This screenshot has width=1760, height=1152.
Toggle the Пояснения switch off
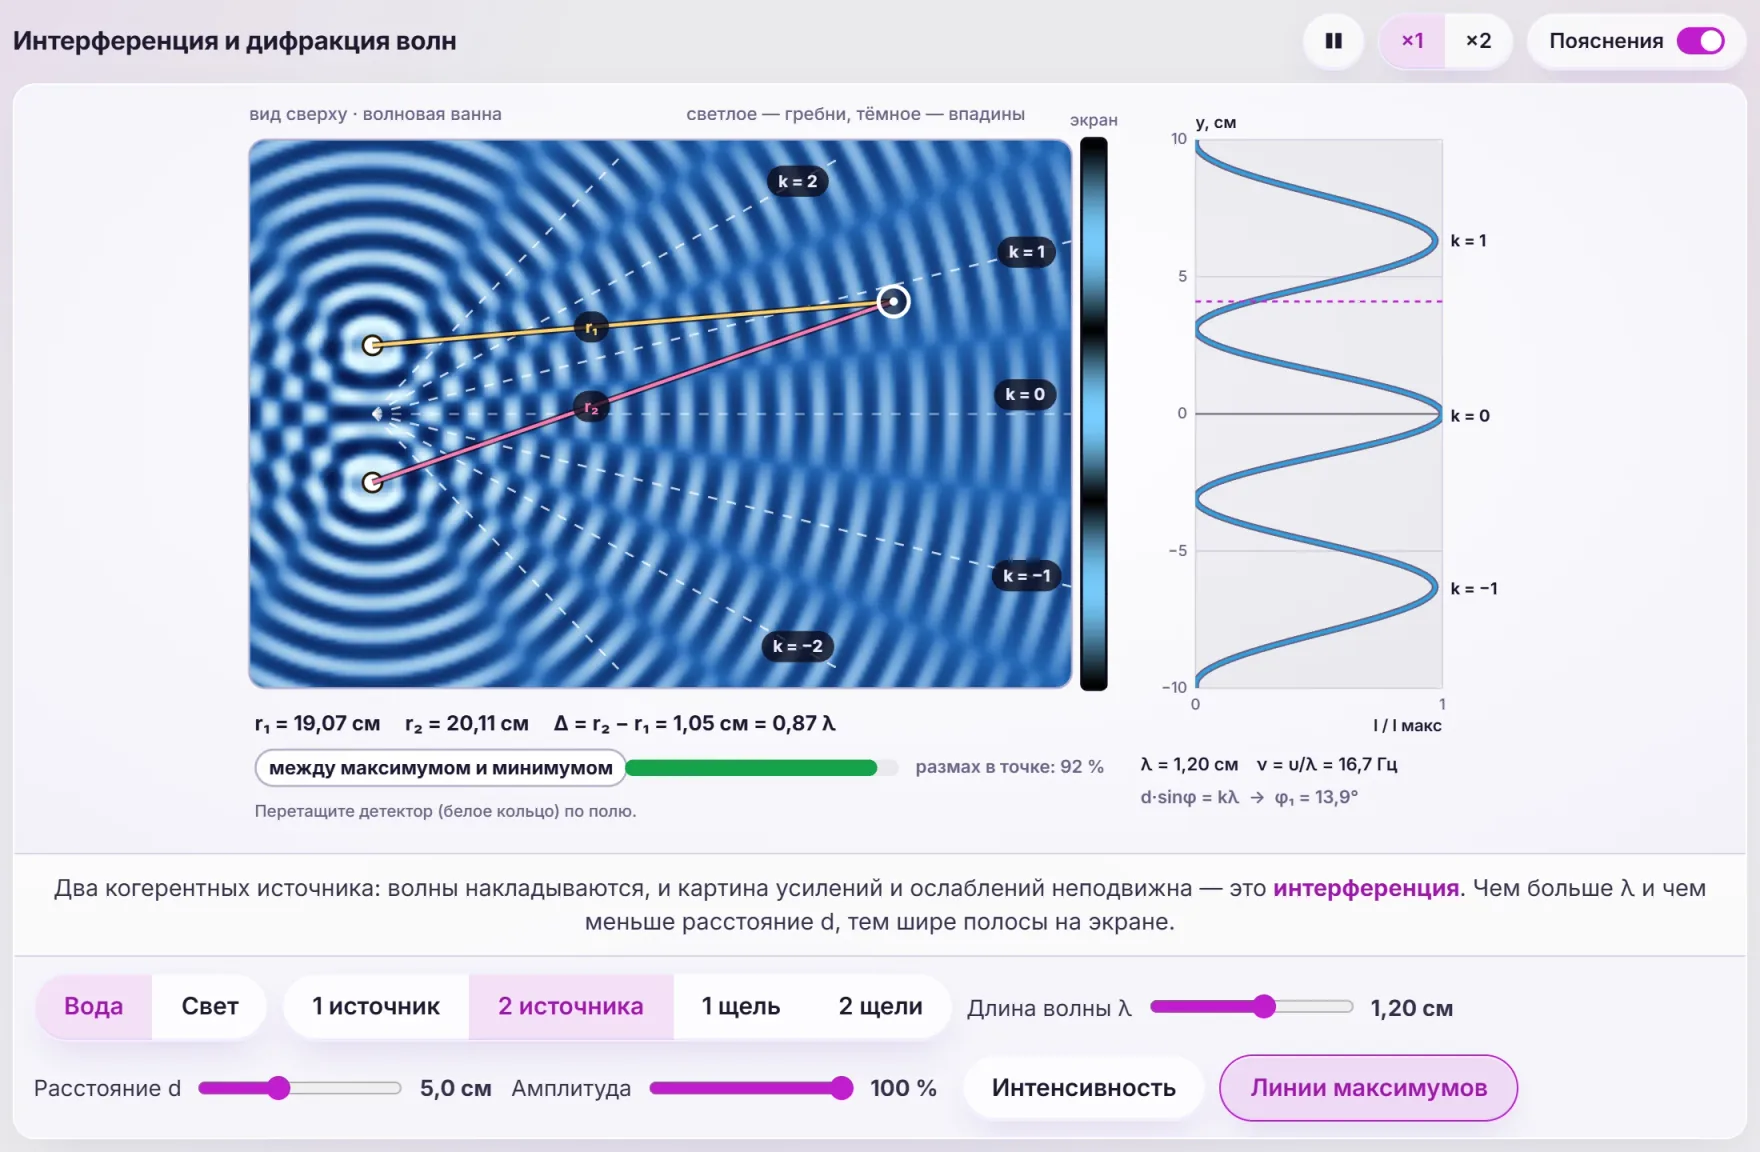point(1700,41)
